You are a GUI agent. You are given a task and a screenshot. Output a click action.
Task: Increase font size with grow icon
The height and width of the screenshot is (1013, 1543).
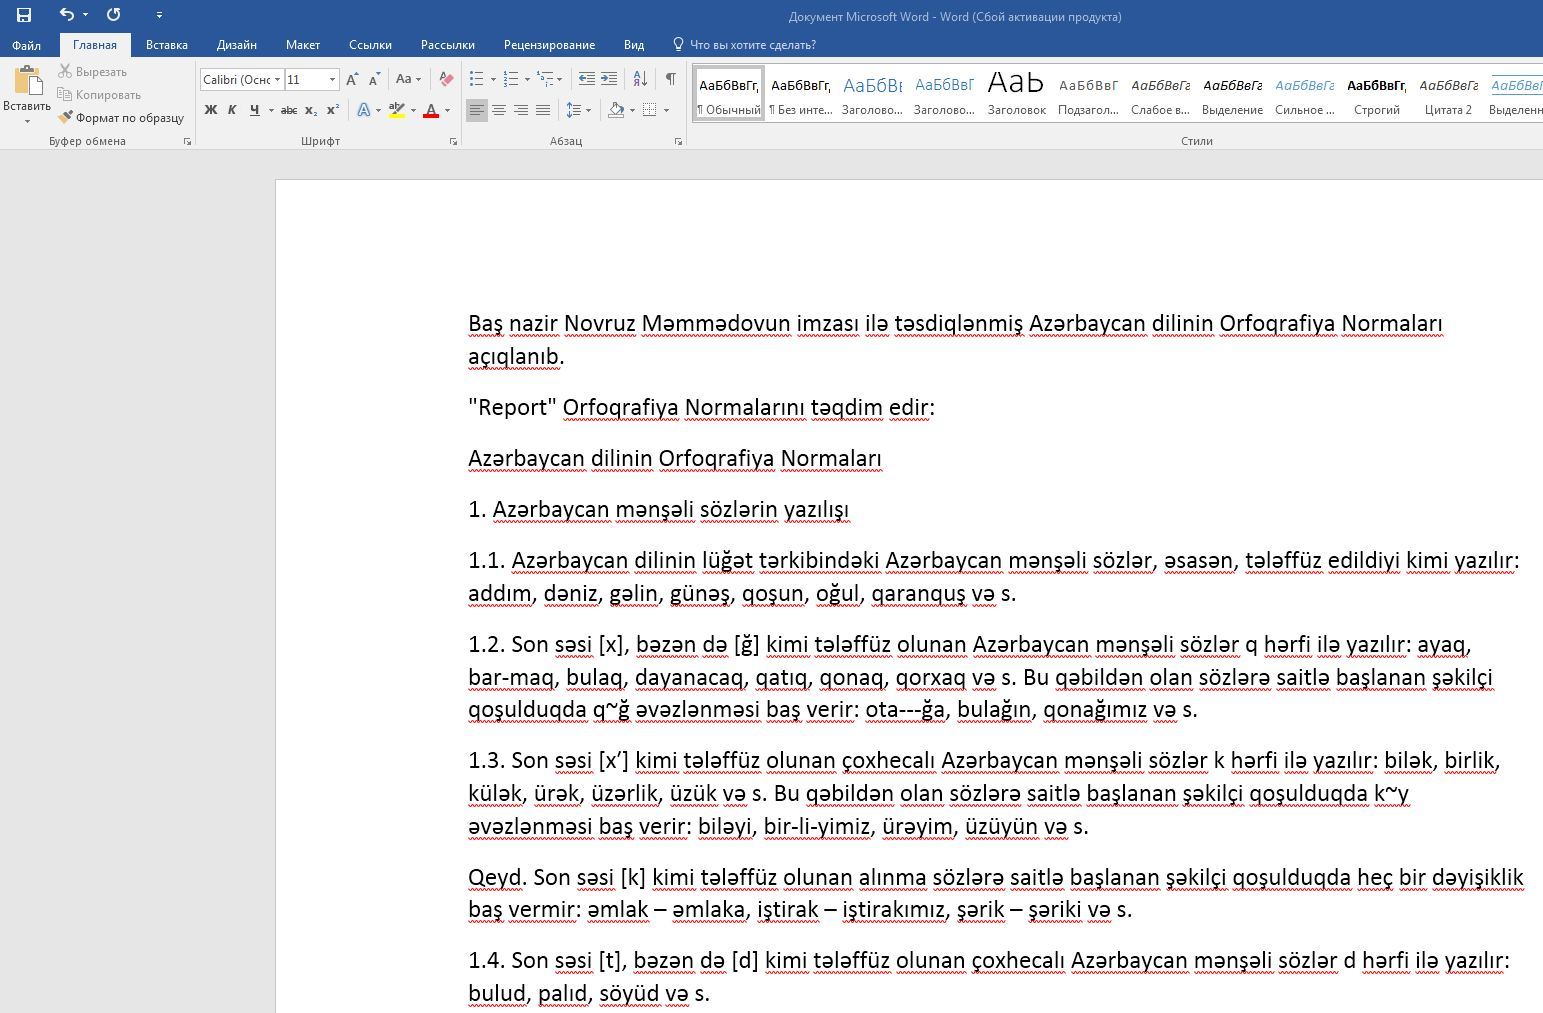[352, 79]
